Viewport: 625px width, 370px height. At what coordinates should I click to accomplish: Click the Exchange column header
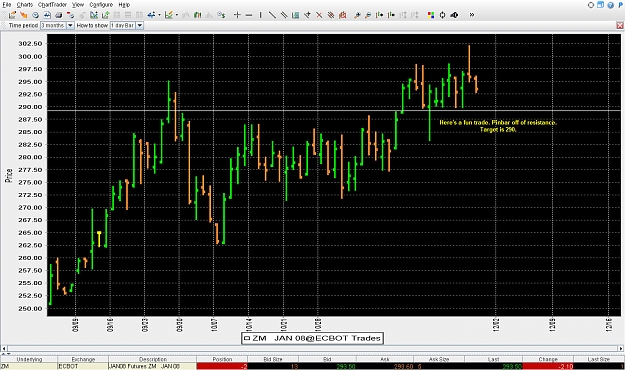pyautogui.click(x=83, y=359)
